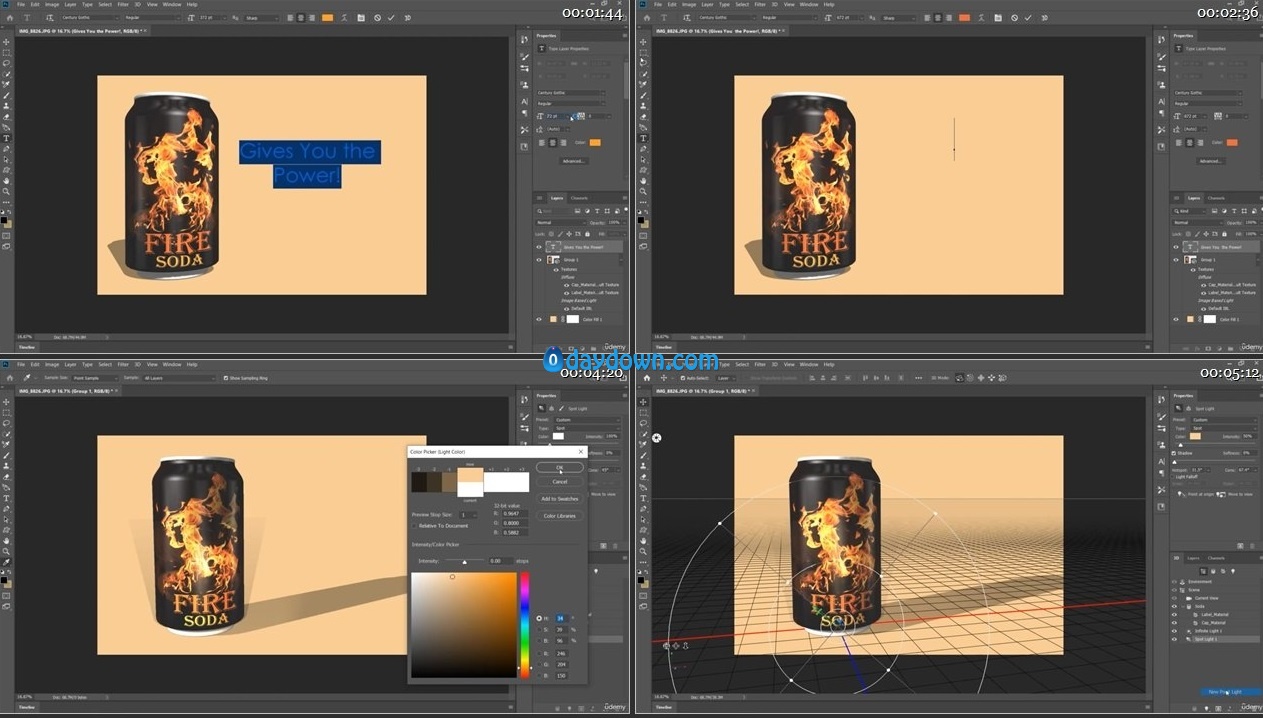Viewport: 1263px width, 718px height.
Task: Select the S radio button in Color Picker
Action: tap(539, 630)
